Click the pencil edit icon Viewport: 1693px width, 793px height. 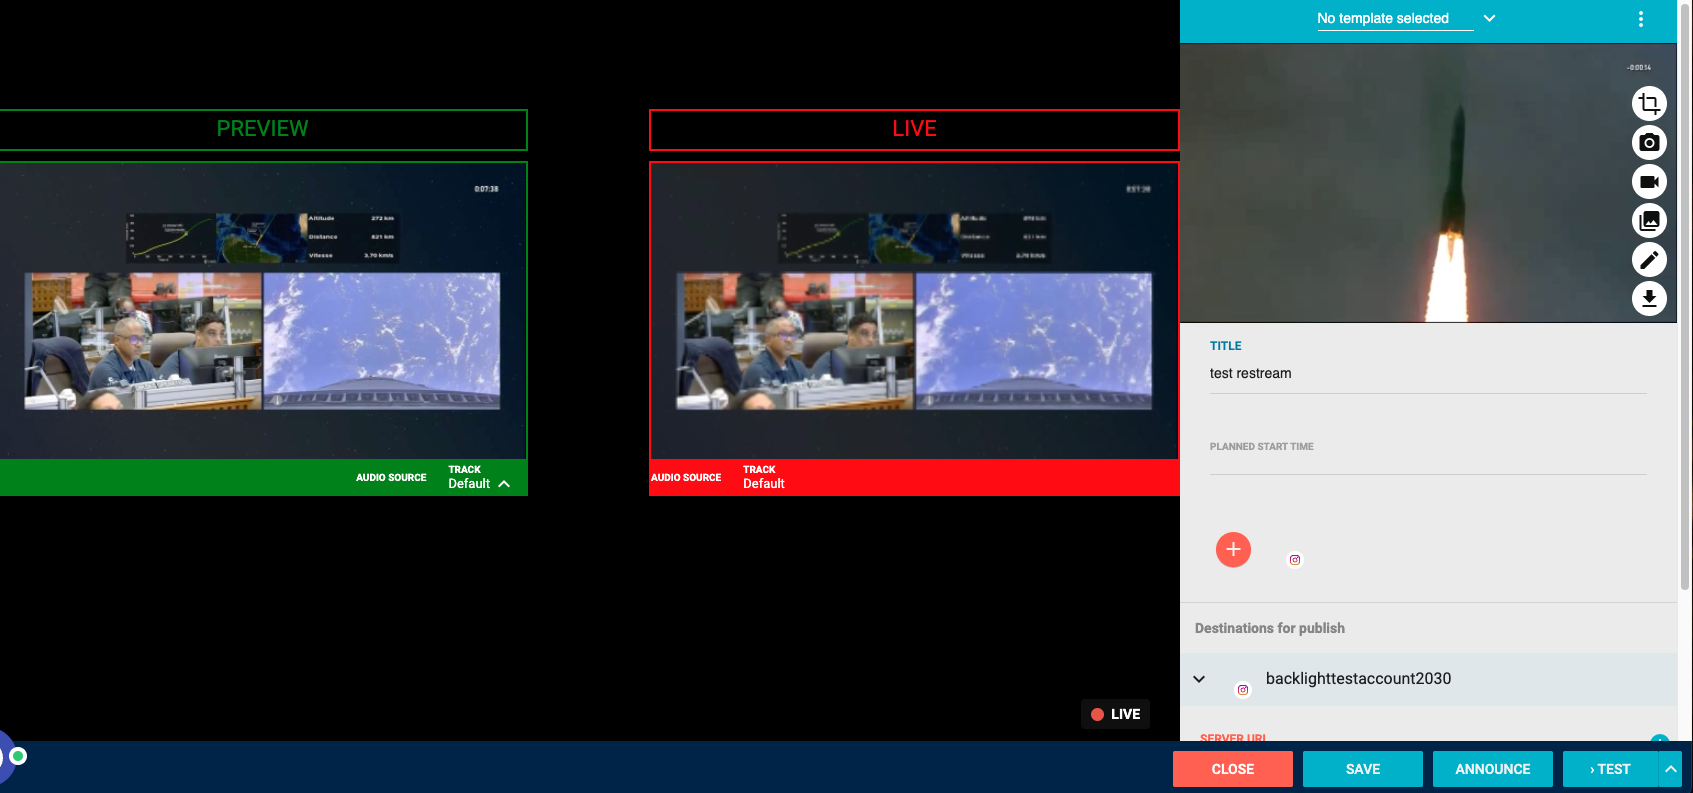tap(1649, 260)
